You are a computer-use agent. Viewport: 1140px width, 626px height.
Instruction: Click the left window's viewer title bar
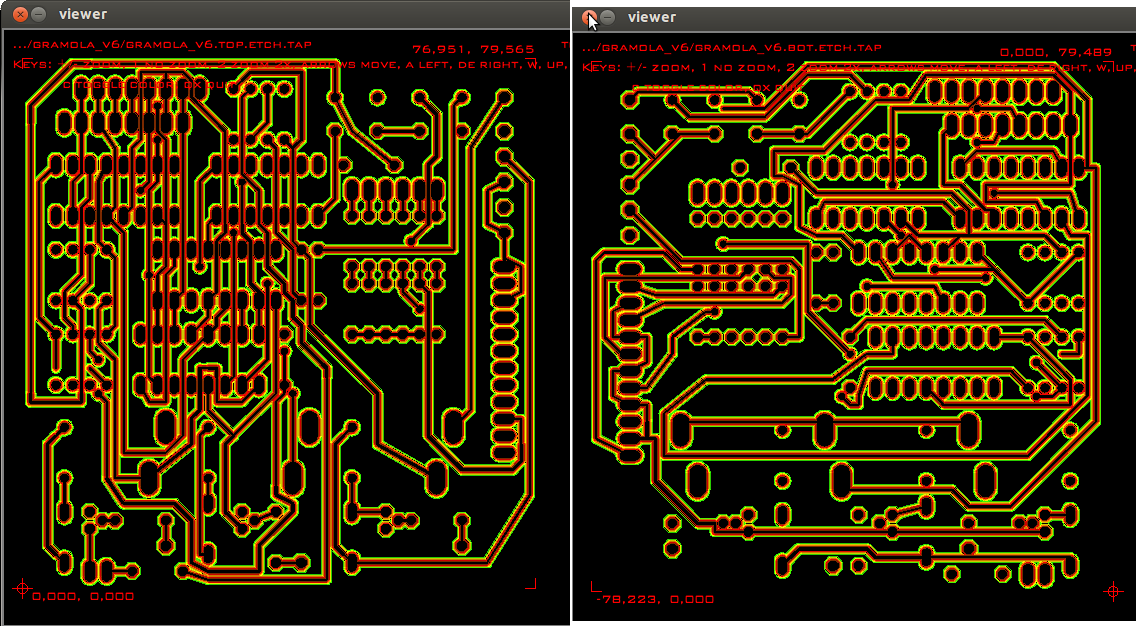pos(300,14)
